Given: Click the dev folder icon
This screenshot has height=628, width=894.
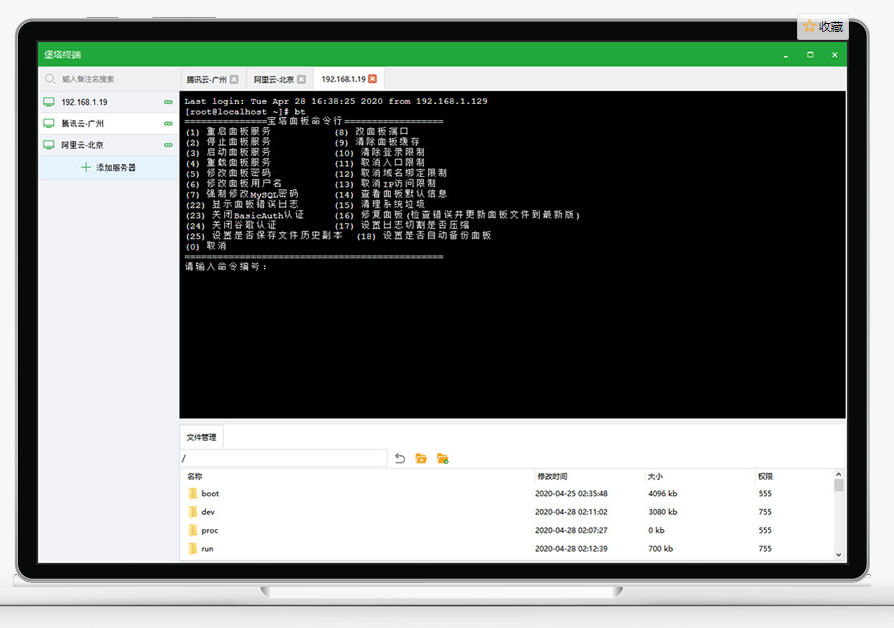Looking at the screenshot, I should (x=193, y=512).
